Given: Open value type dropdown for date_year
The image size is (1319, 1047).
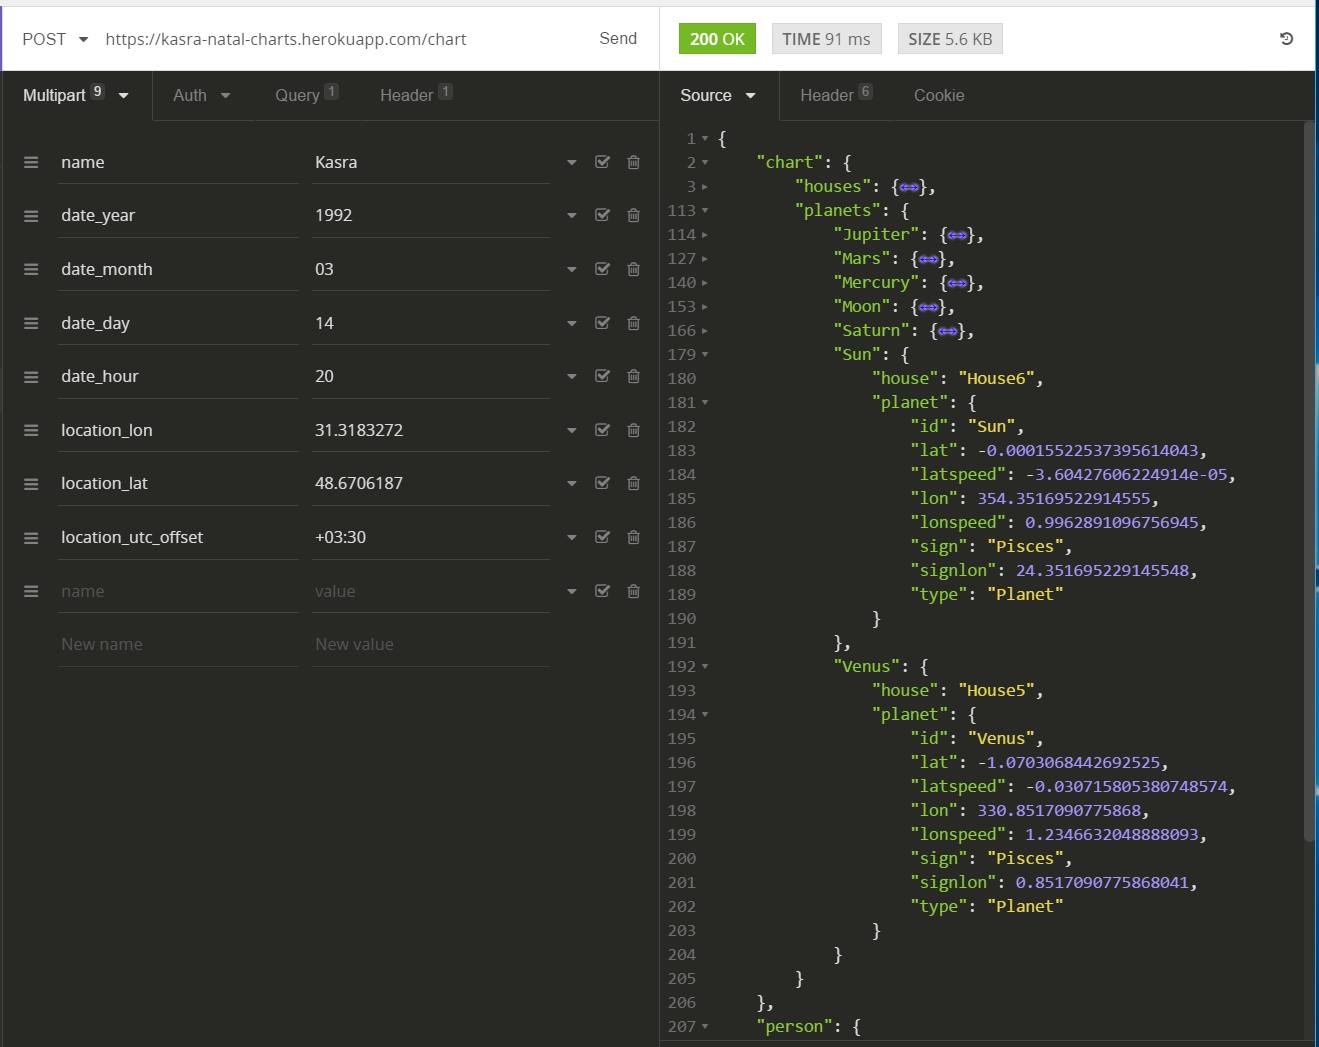Looking at the screenshot, I should [x=571, y=215].
